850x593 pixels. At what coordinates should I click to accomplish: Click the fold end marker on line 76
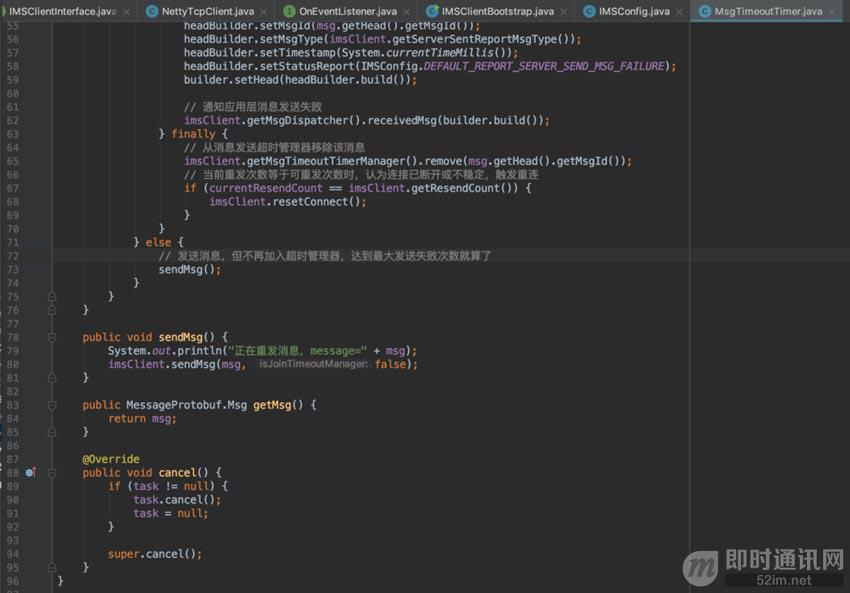[x=52, y=310]
